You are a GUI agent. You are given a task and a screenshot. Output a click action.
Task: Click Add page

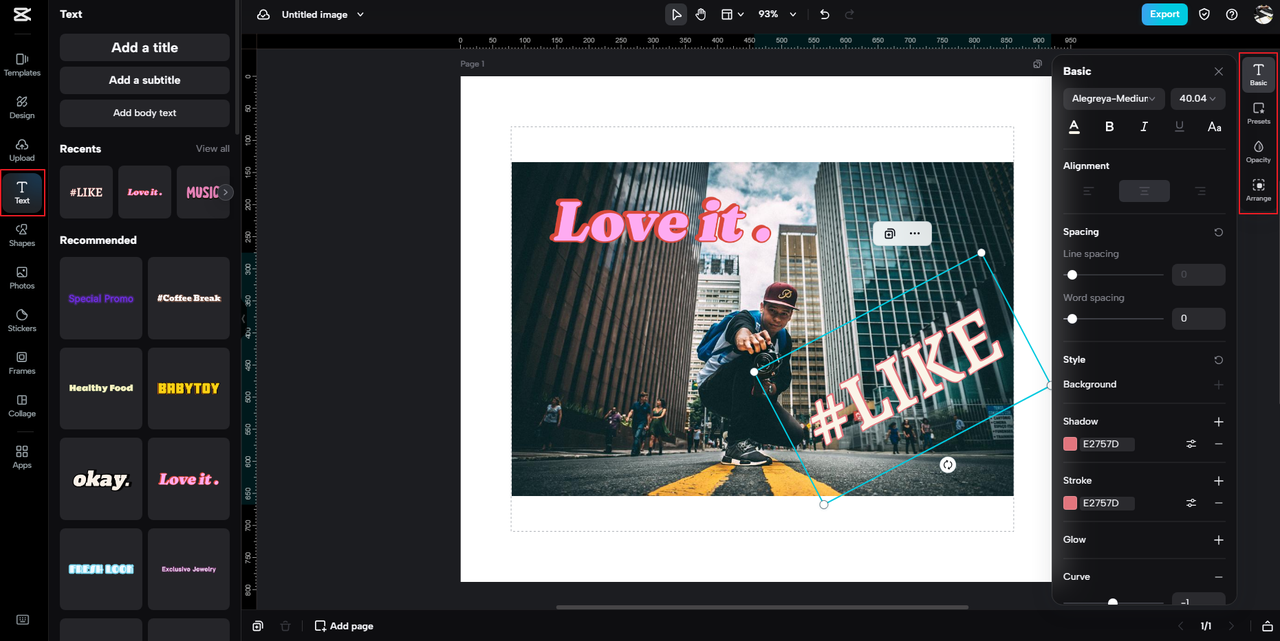coord(344,626)
